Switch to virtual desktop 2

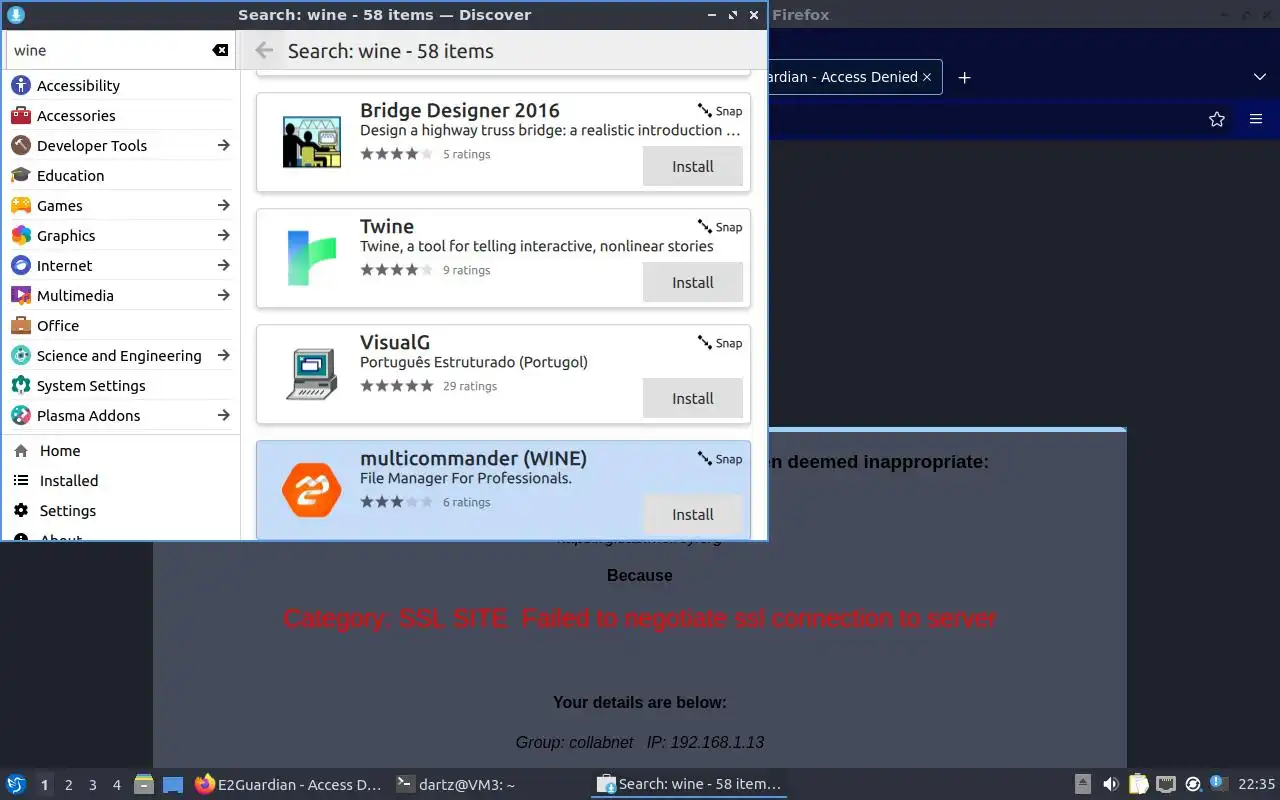69,785
